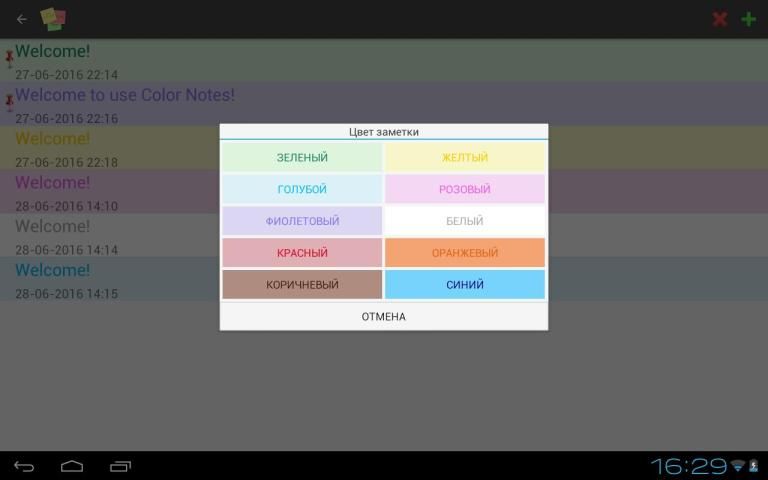This screenshot has width=768, height=480.
Task: Choose the ЖЕЛТЫЙ yellow color
Action: (465, 157)
